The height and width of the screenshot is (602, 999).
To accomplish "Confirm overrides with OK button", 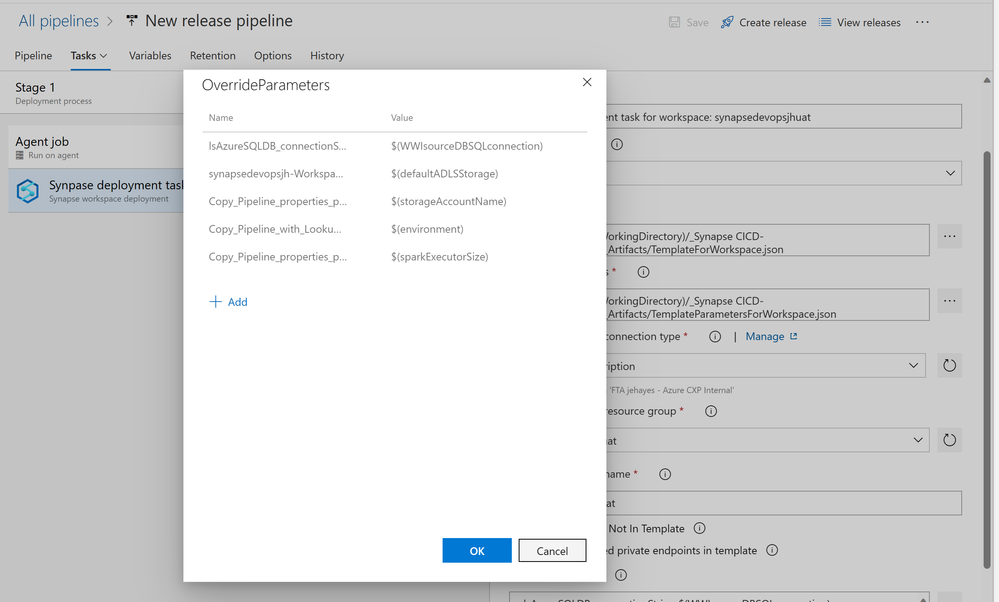I will 477,550.
